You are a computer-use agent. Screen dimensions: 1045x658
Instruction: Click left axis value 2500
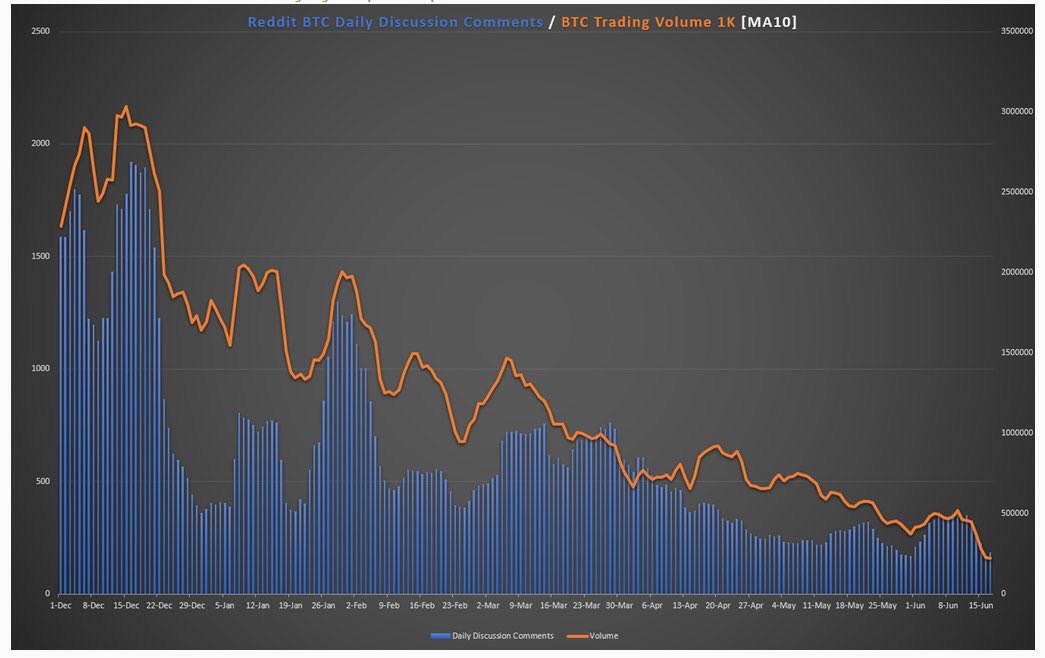(x=41, y=31)
